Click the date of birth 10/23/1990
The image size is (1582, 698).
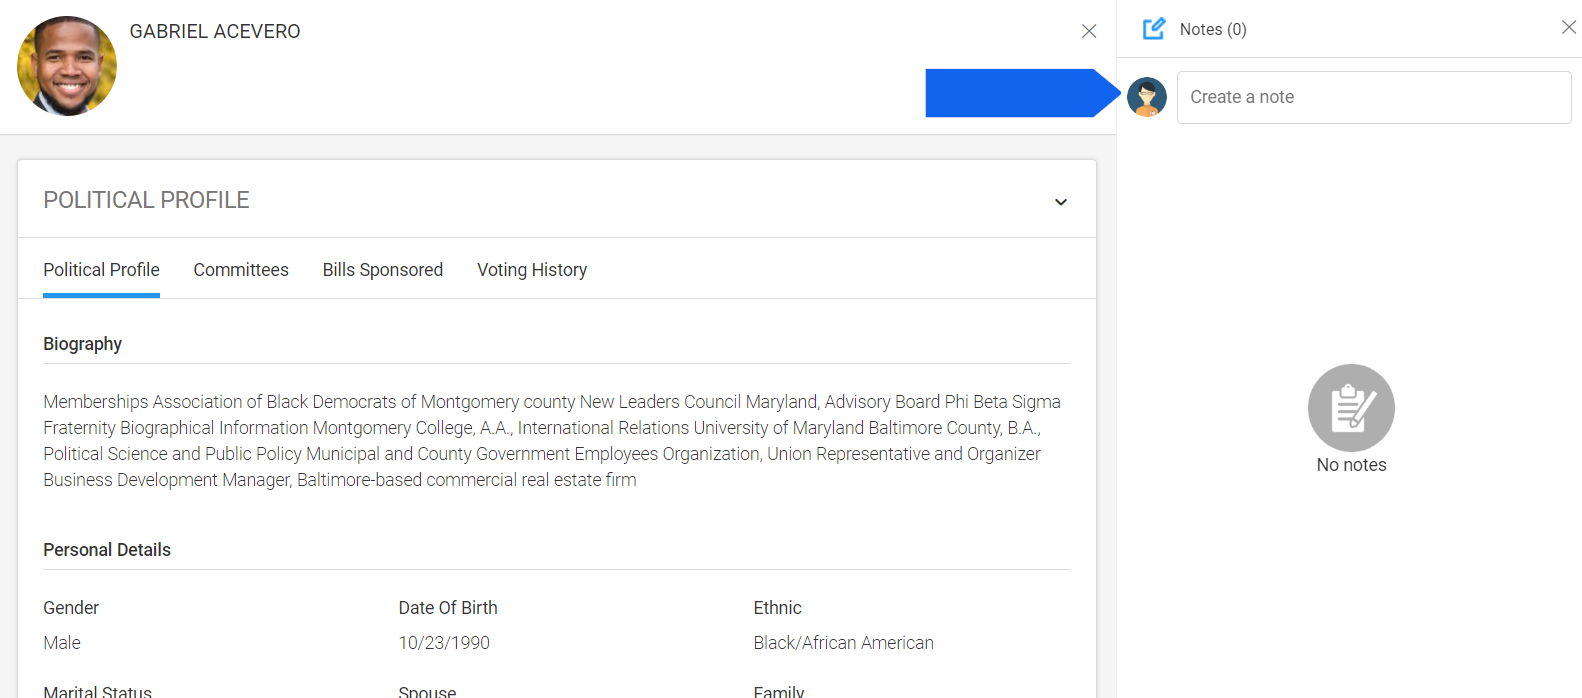[x=444, y=643]
